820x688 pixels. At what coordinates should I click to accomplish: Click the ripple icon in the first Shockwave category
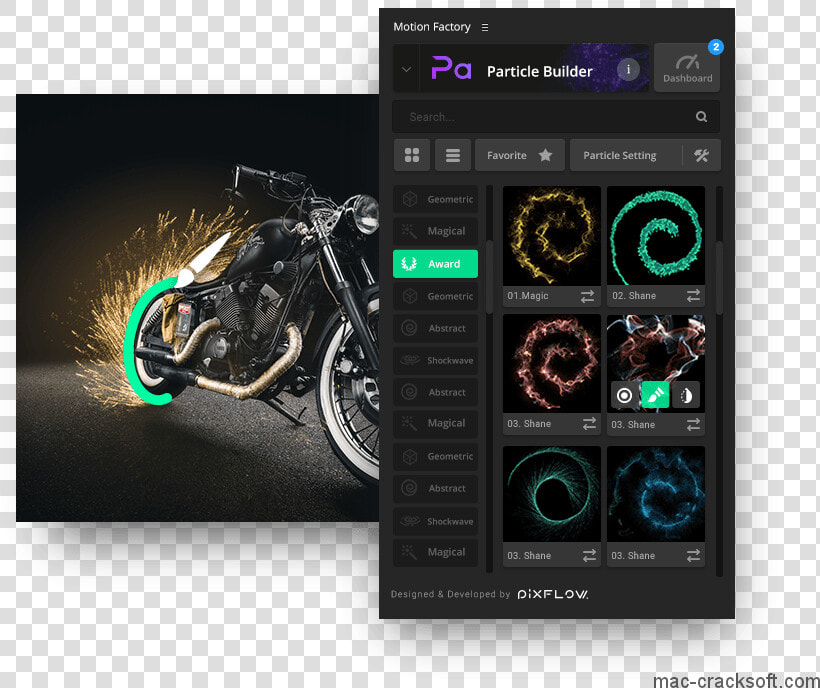pyautogui.click(x=410, y=360)
